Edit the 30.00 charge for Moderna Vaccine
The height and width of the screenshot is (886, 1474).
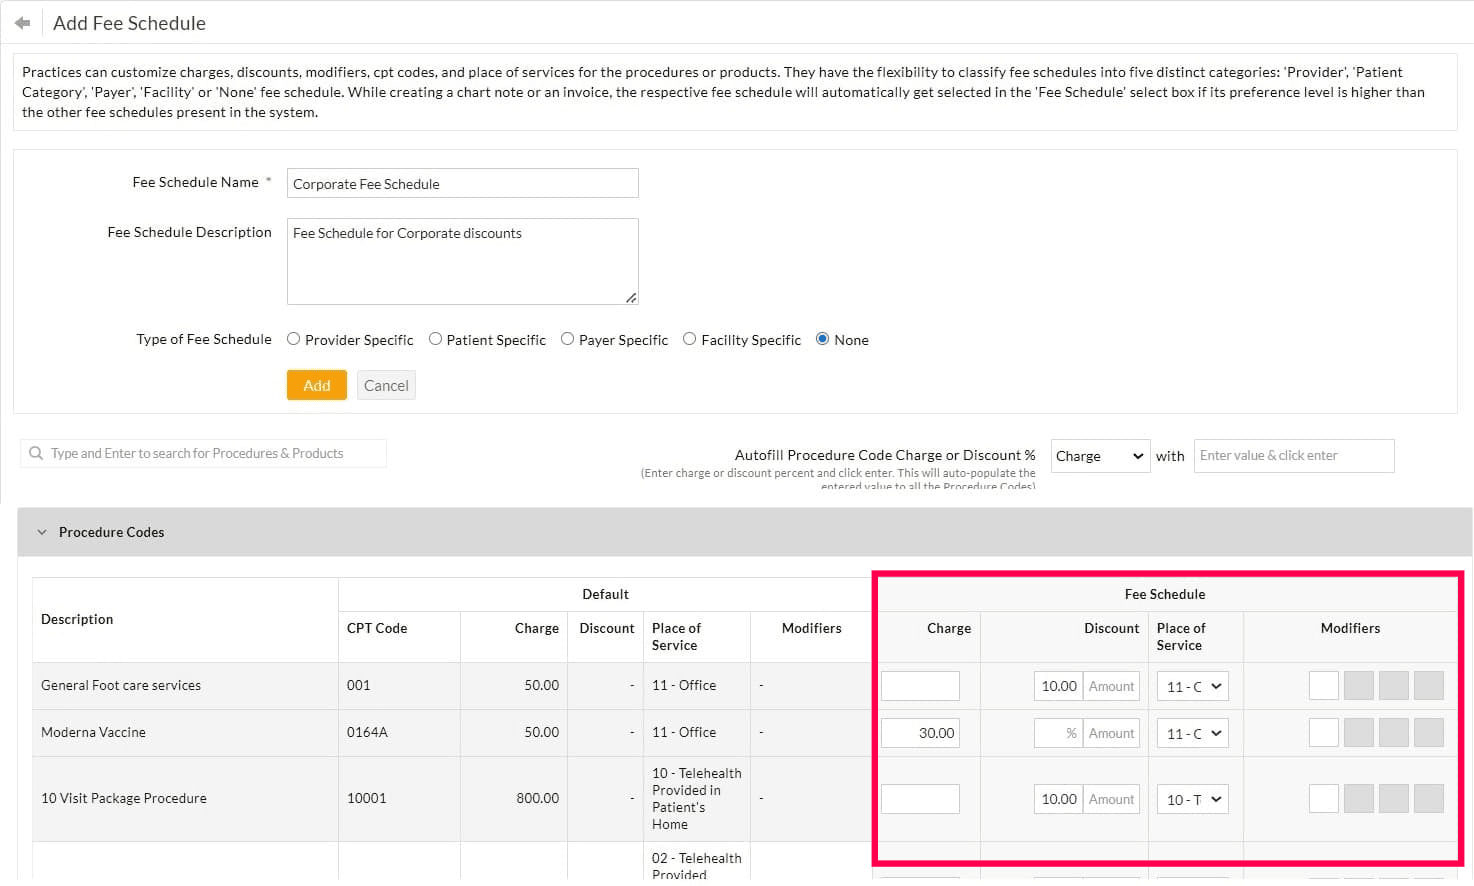coord(919,732)
